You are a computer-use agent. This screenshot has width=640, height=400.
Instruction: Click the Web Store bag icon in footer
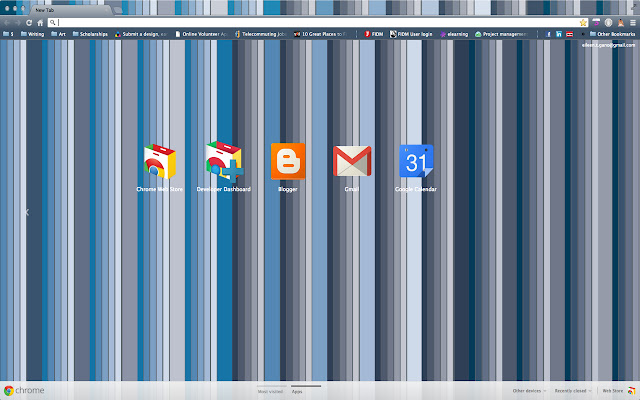(x=631, y=391)
